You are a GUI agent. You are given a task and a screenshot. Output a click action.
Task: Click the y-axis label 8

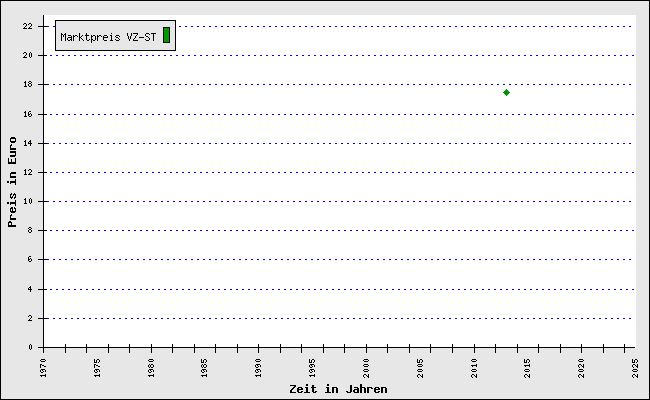pos(30,230)
